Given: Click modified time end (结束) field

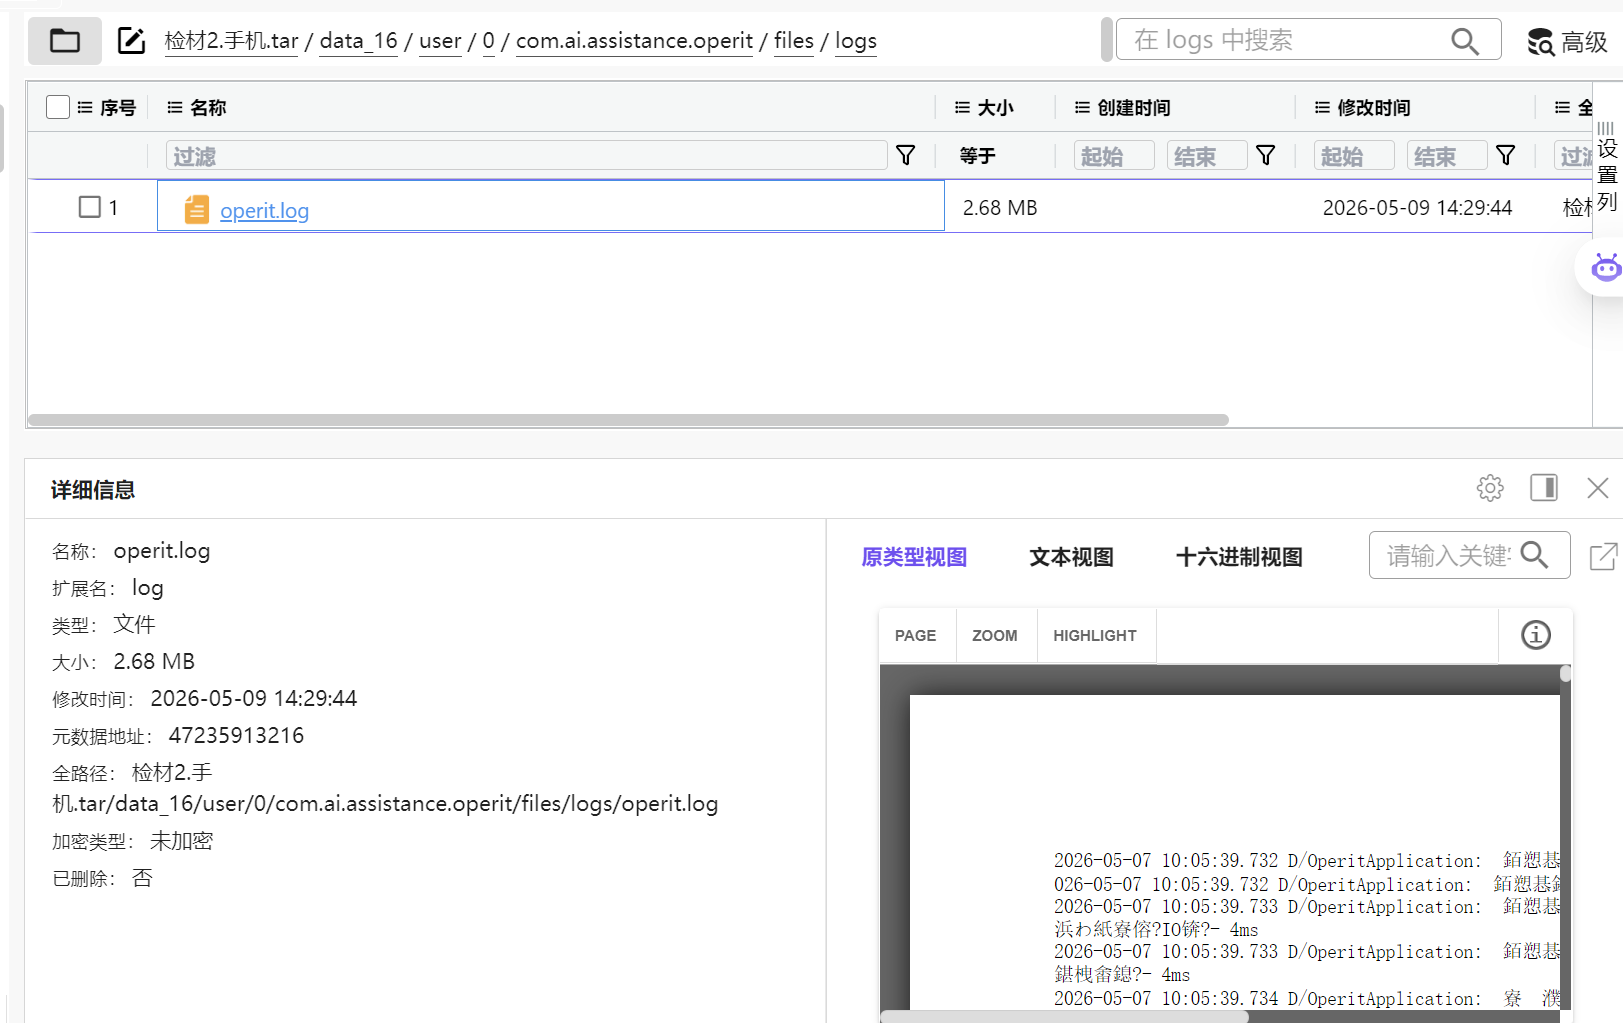Looking at the screenshot, I should (x=1447, y=156).
